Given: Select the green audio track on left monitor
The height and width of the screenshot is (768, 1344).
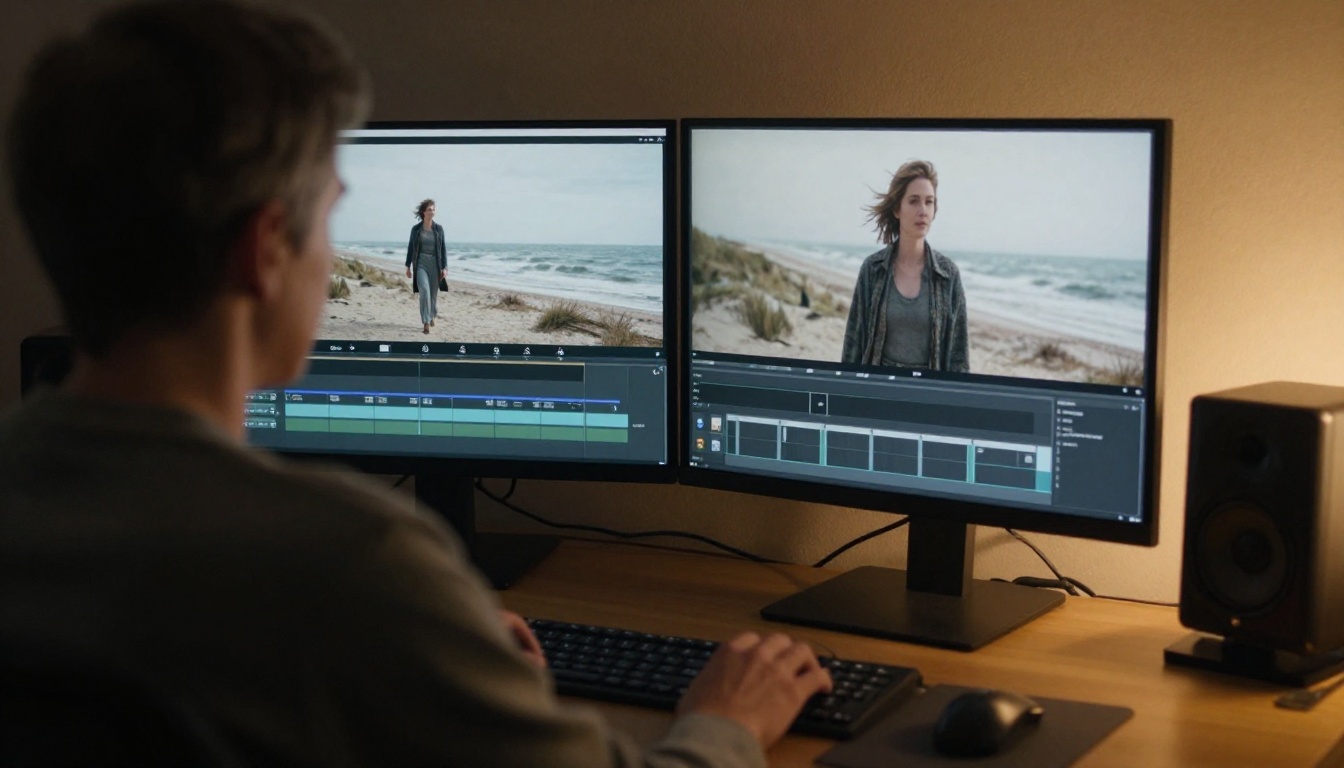Looking at the screenshot, I should [x=456, y=430].
